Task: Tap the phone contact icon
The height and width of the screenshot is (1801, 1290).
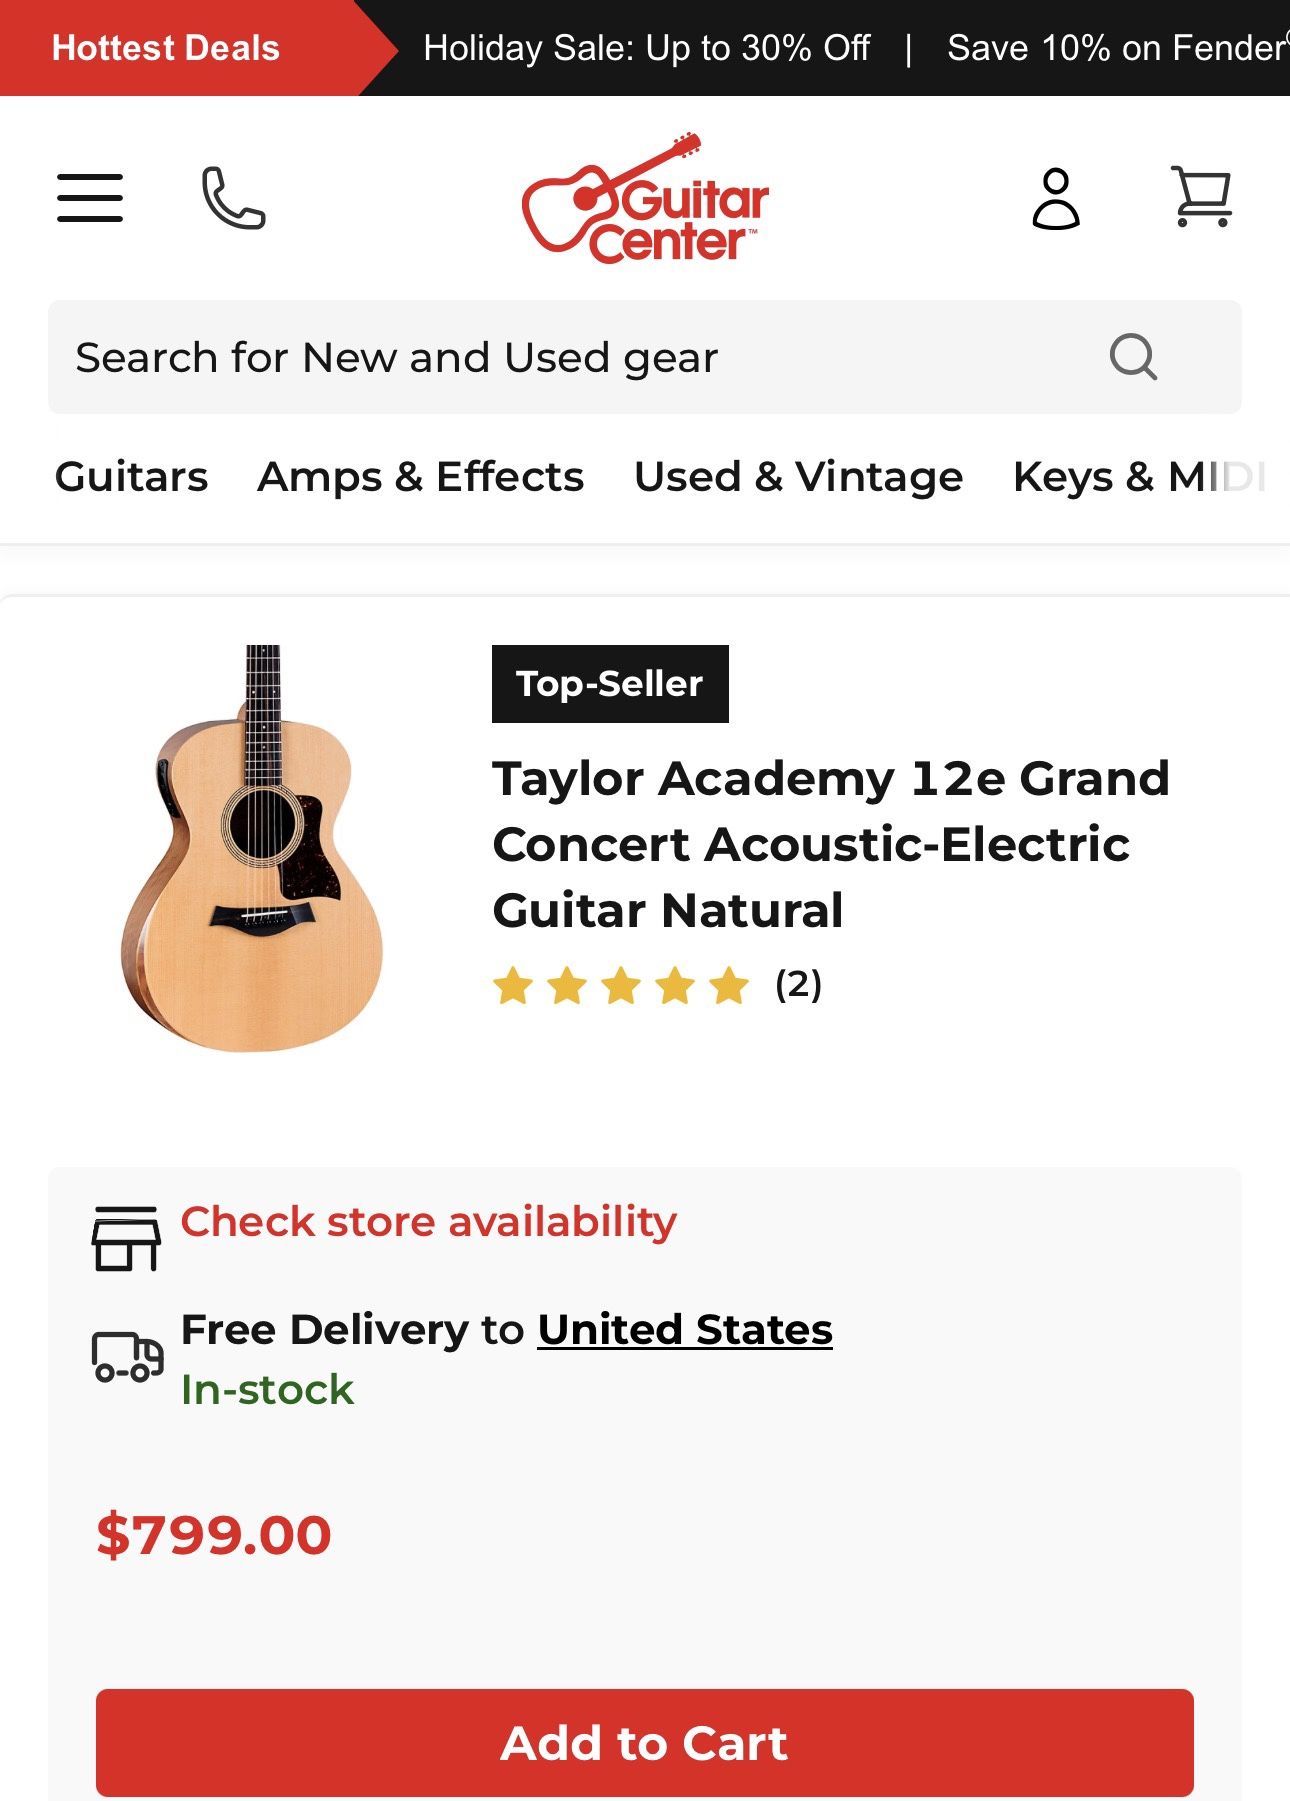Action: 233,197
